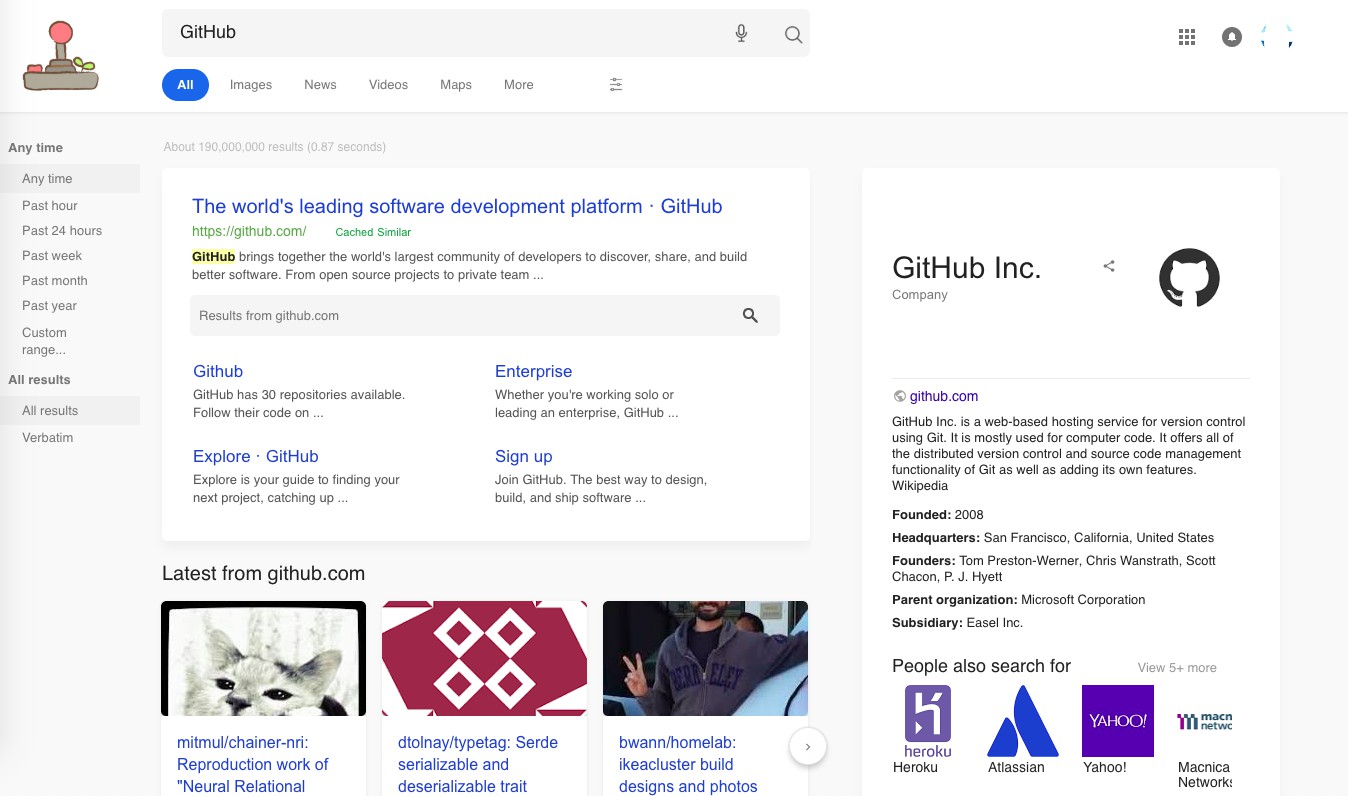1348x796 pixels.
Task: Select the Heroku logo under People also search for
Action: pyautogui.click(x=926, y=720)
